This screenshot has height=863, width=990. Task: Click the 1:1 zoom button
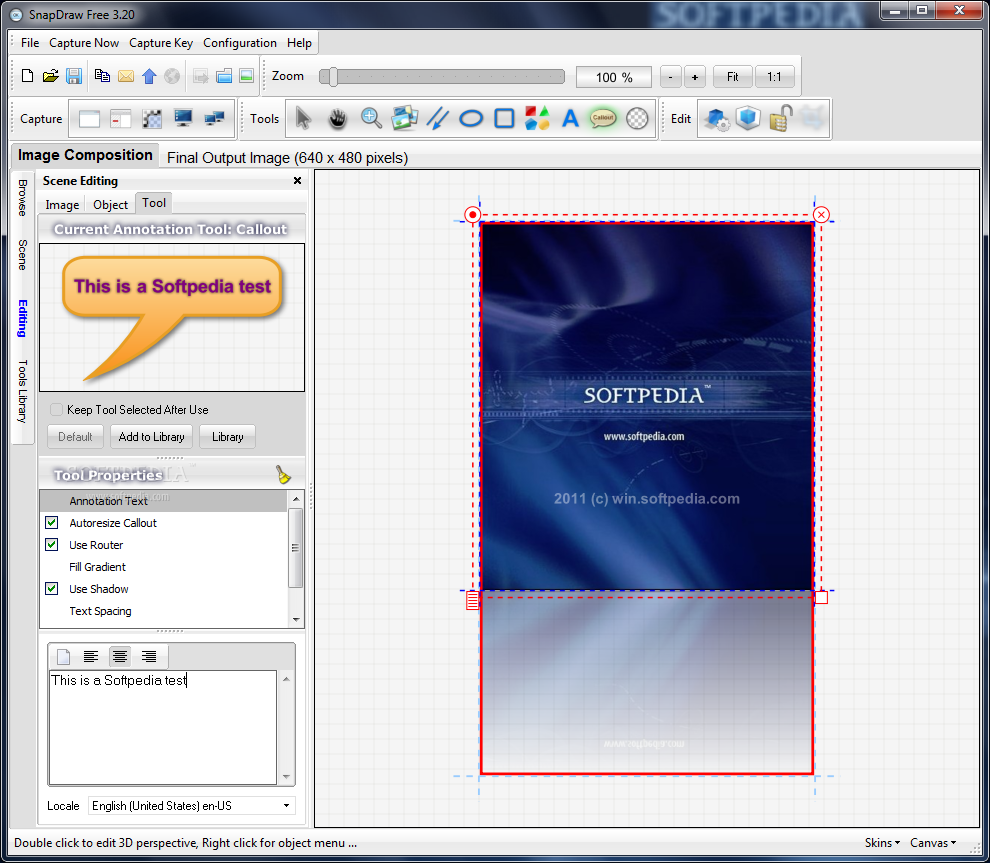(x=774, y=77)
